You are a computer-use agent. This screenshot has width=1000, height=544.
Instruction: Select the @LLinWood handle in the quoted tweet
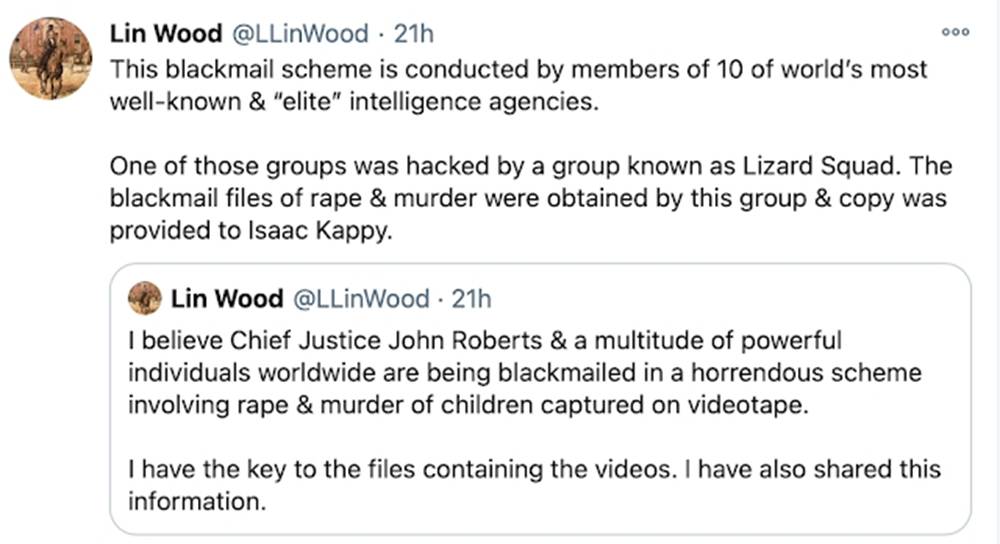[359, 298]
